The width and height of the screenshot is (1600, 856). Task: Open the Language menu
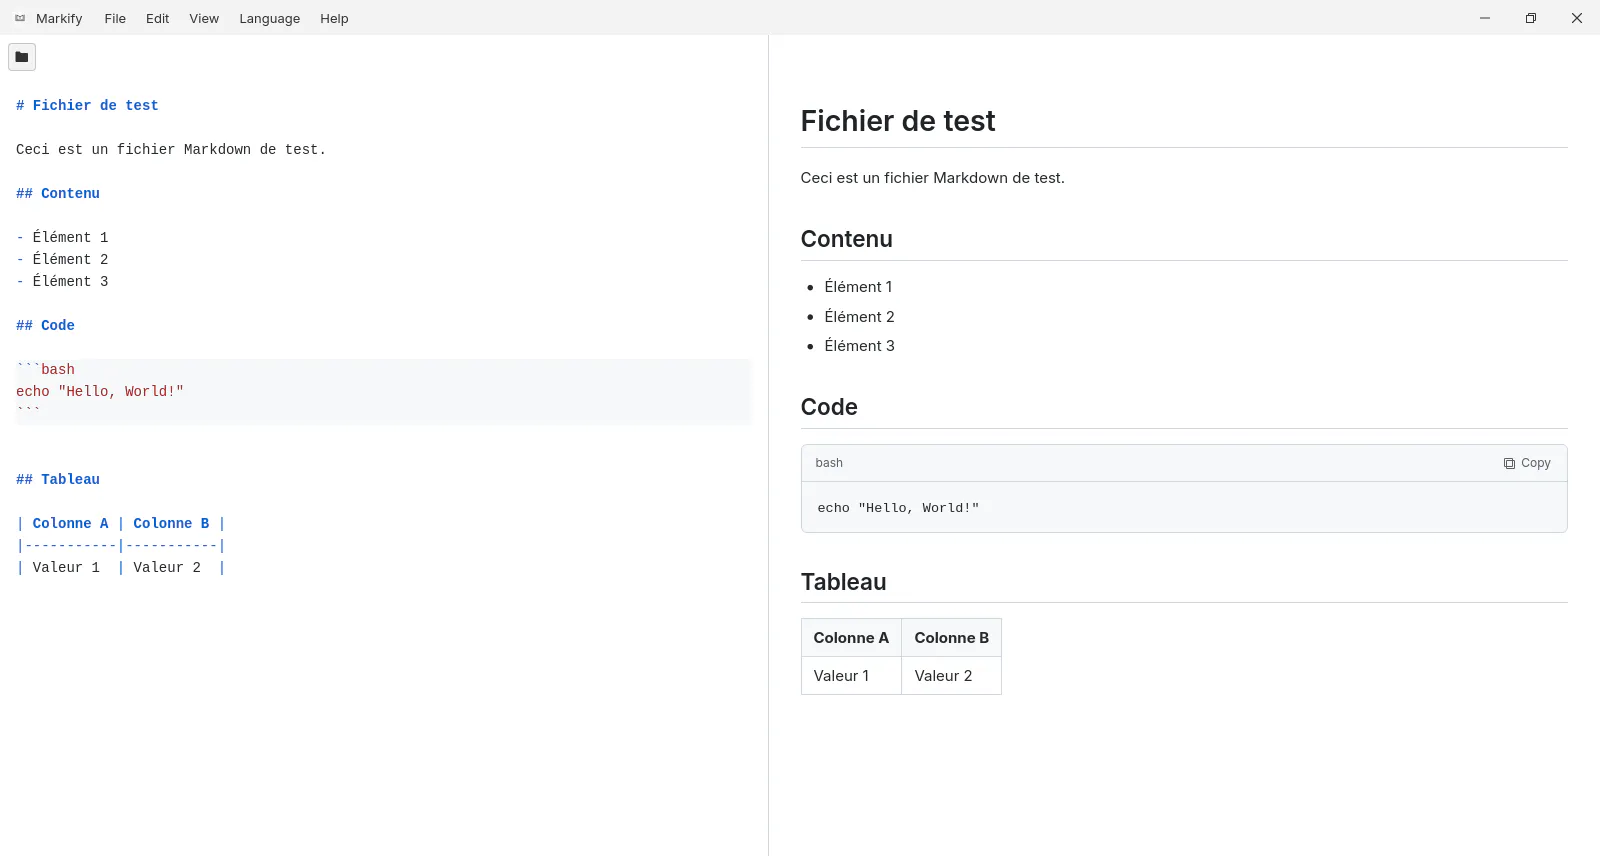click(270, 18)
